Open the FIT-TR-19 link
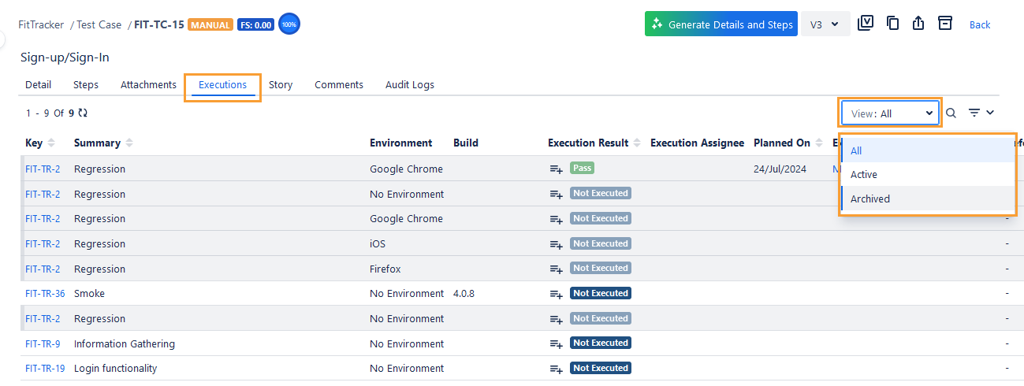The image size is (1024, 386). coord(45,368)
